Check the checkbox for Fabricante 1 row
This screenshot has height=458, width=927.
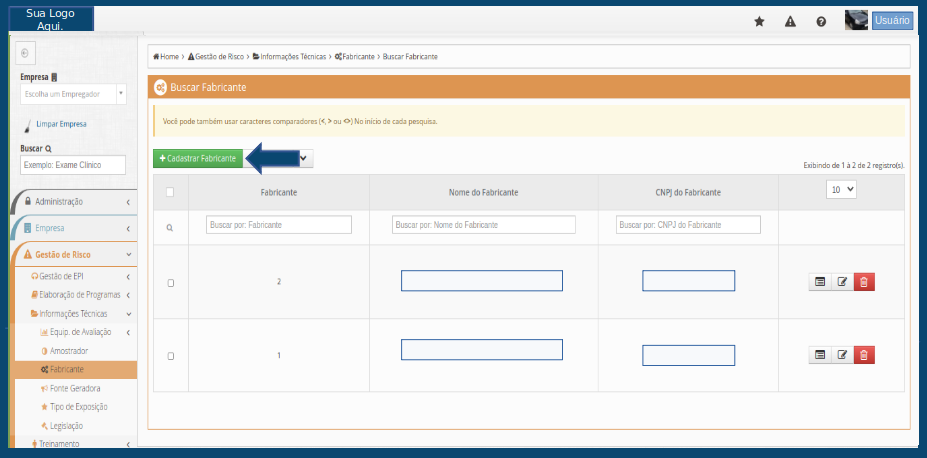tap(171, 356)
